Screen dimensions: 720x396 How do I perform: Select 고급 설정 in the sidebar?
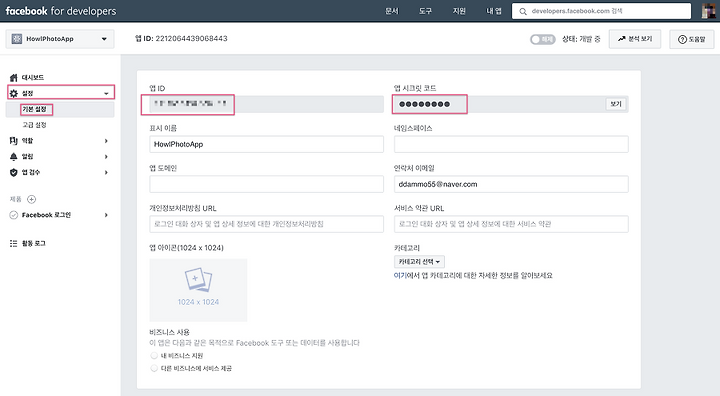click(x=35, y=125)
